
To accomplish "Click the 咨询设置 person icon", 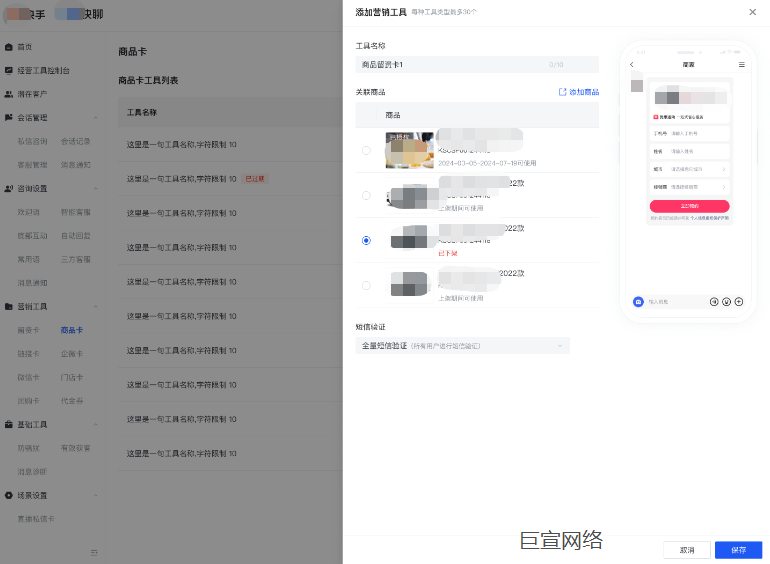I will pyautogui.click(x=8, y=188).
